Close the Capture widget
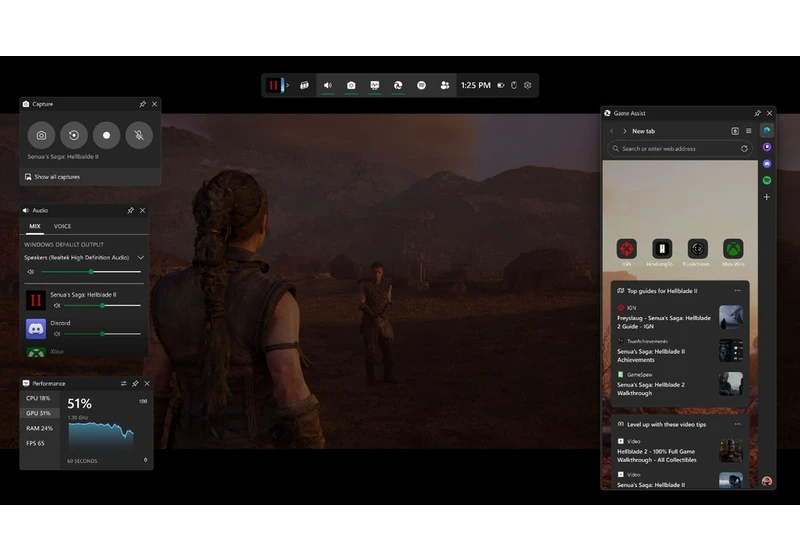 point(155,104)
